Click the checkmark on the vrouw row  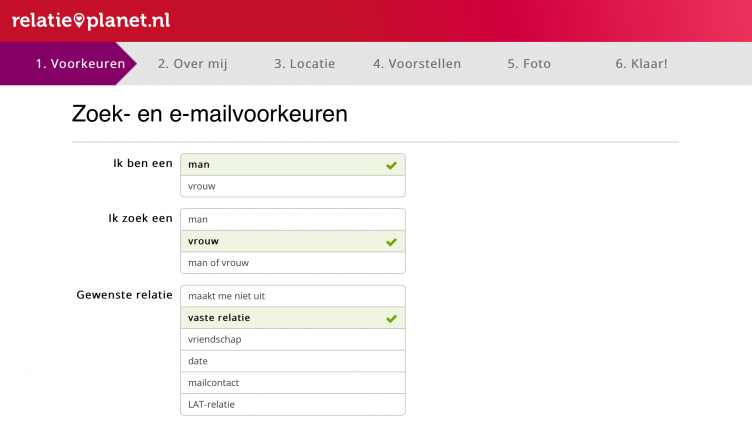pos(391,242)
